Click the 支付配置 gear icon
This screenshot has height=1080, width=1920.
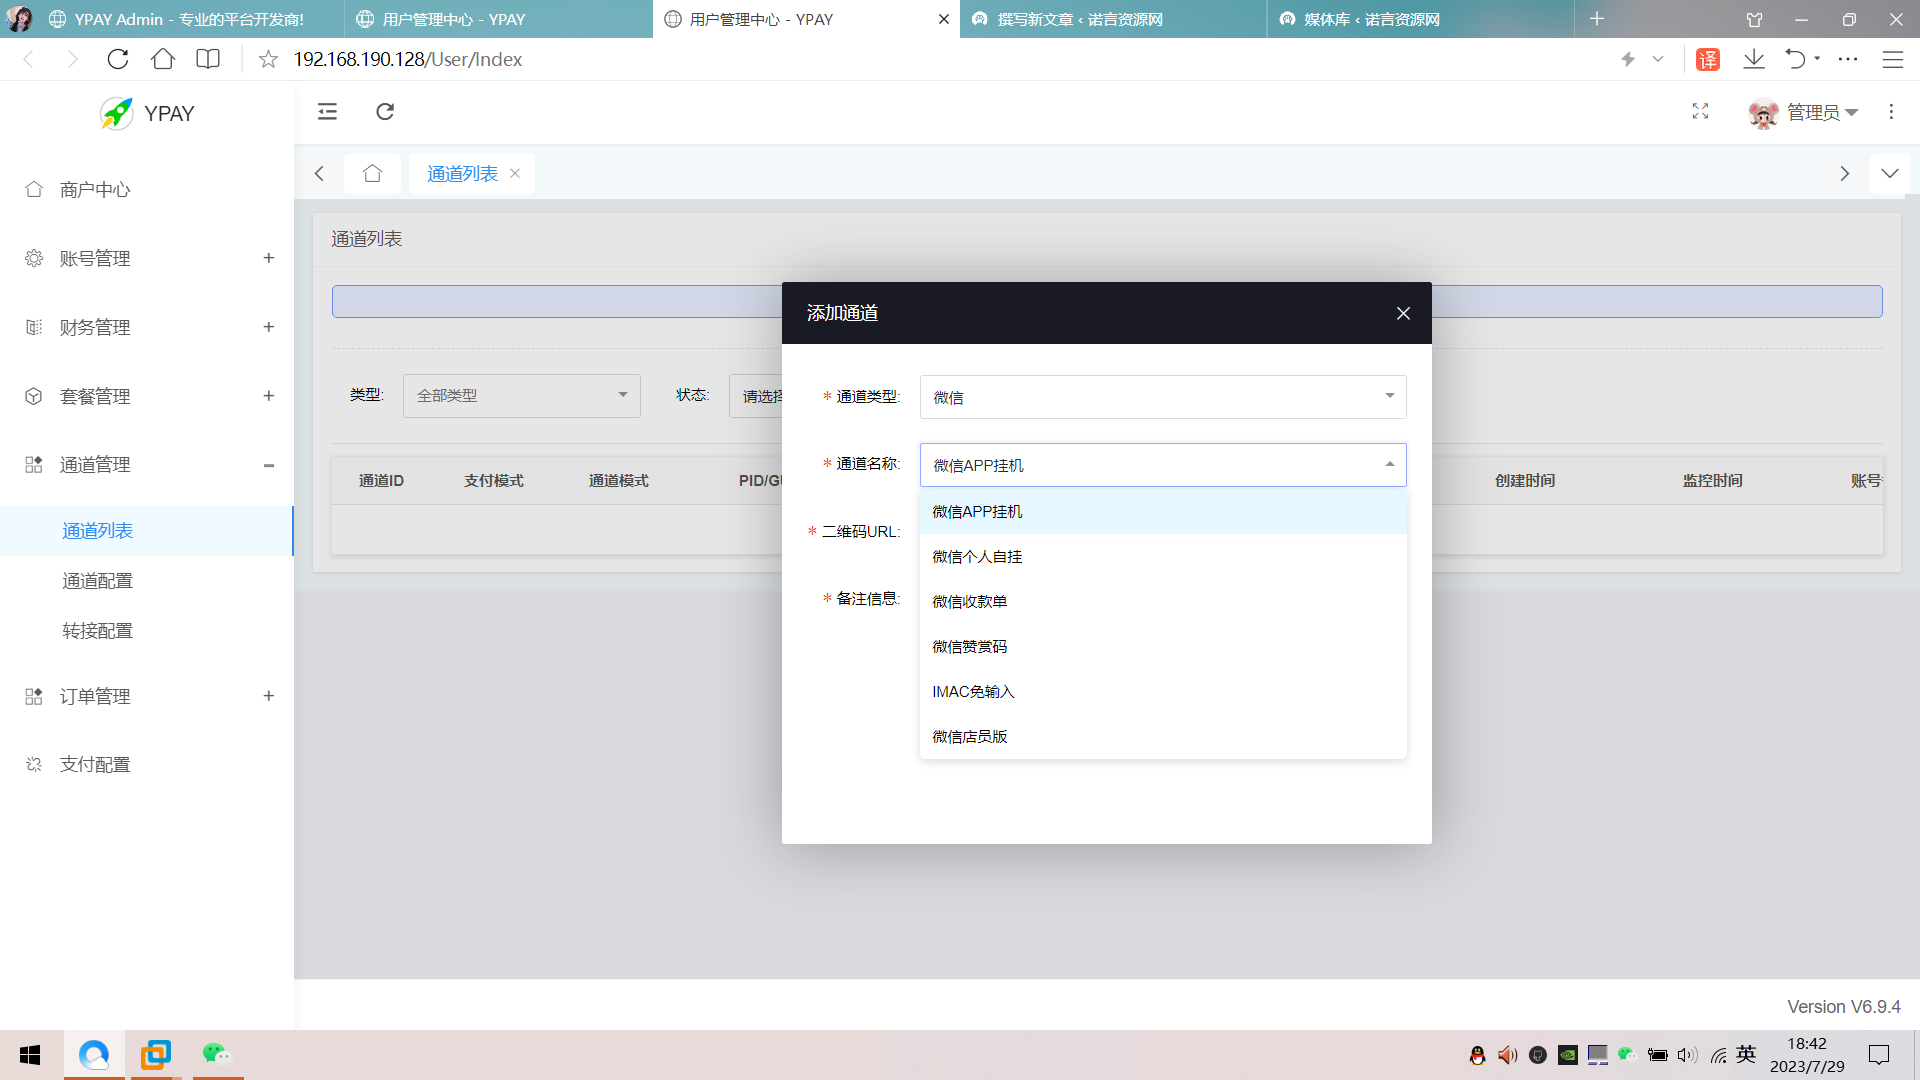click(33, 764)
